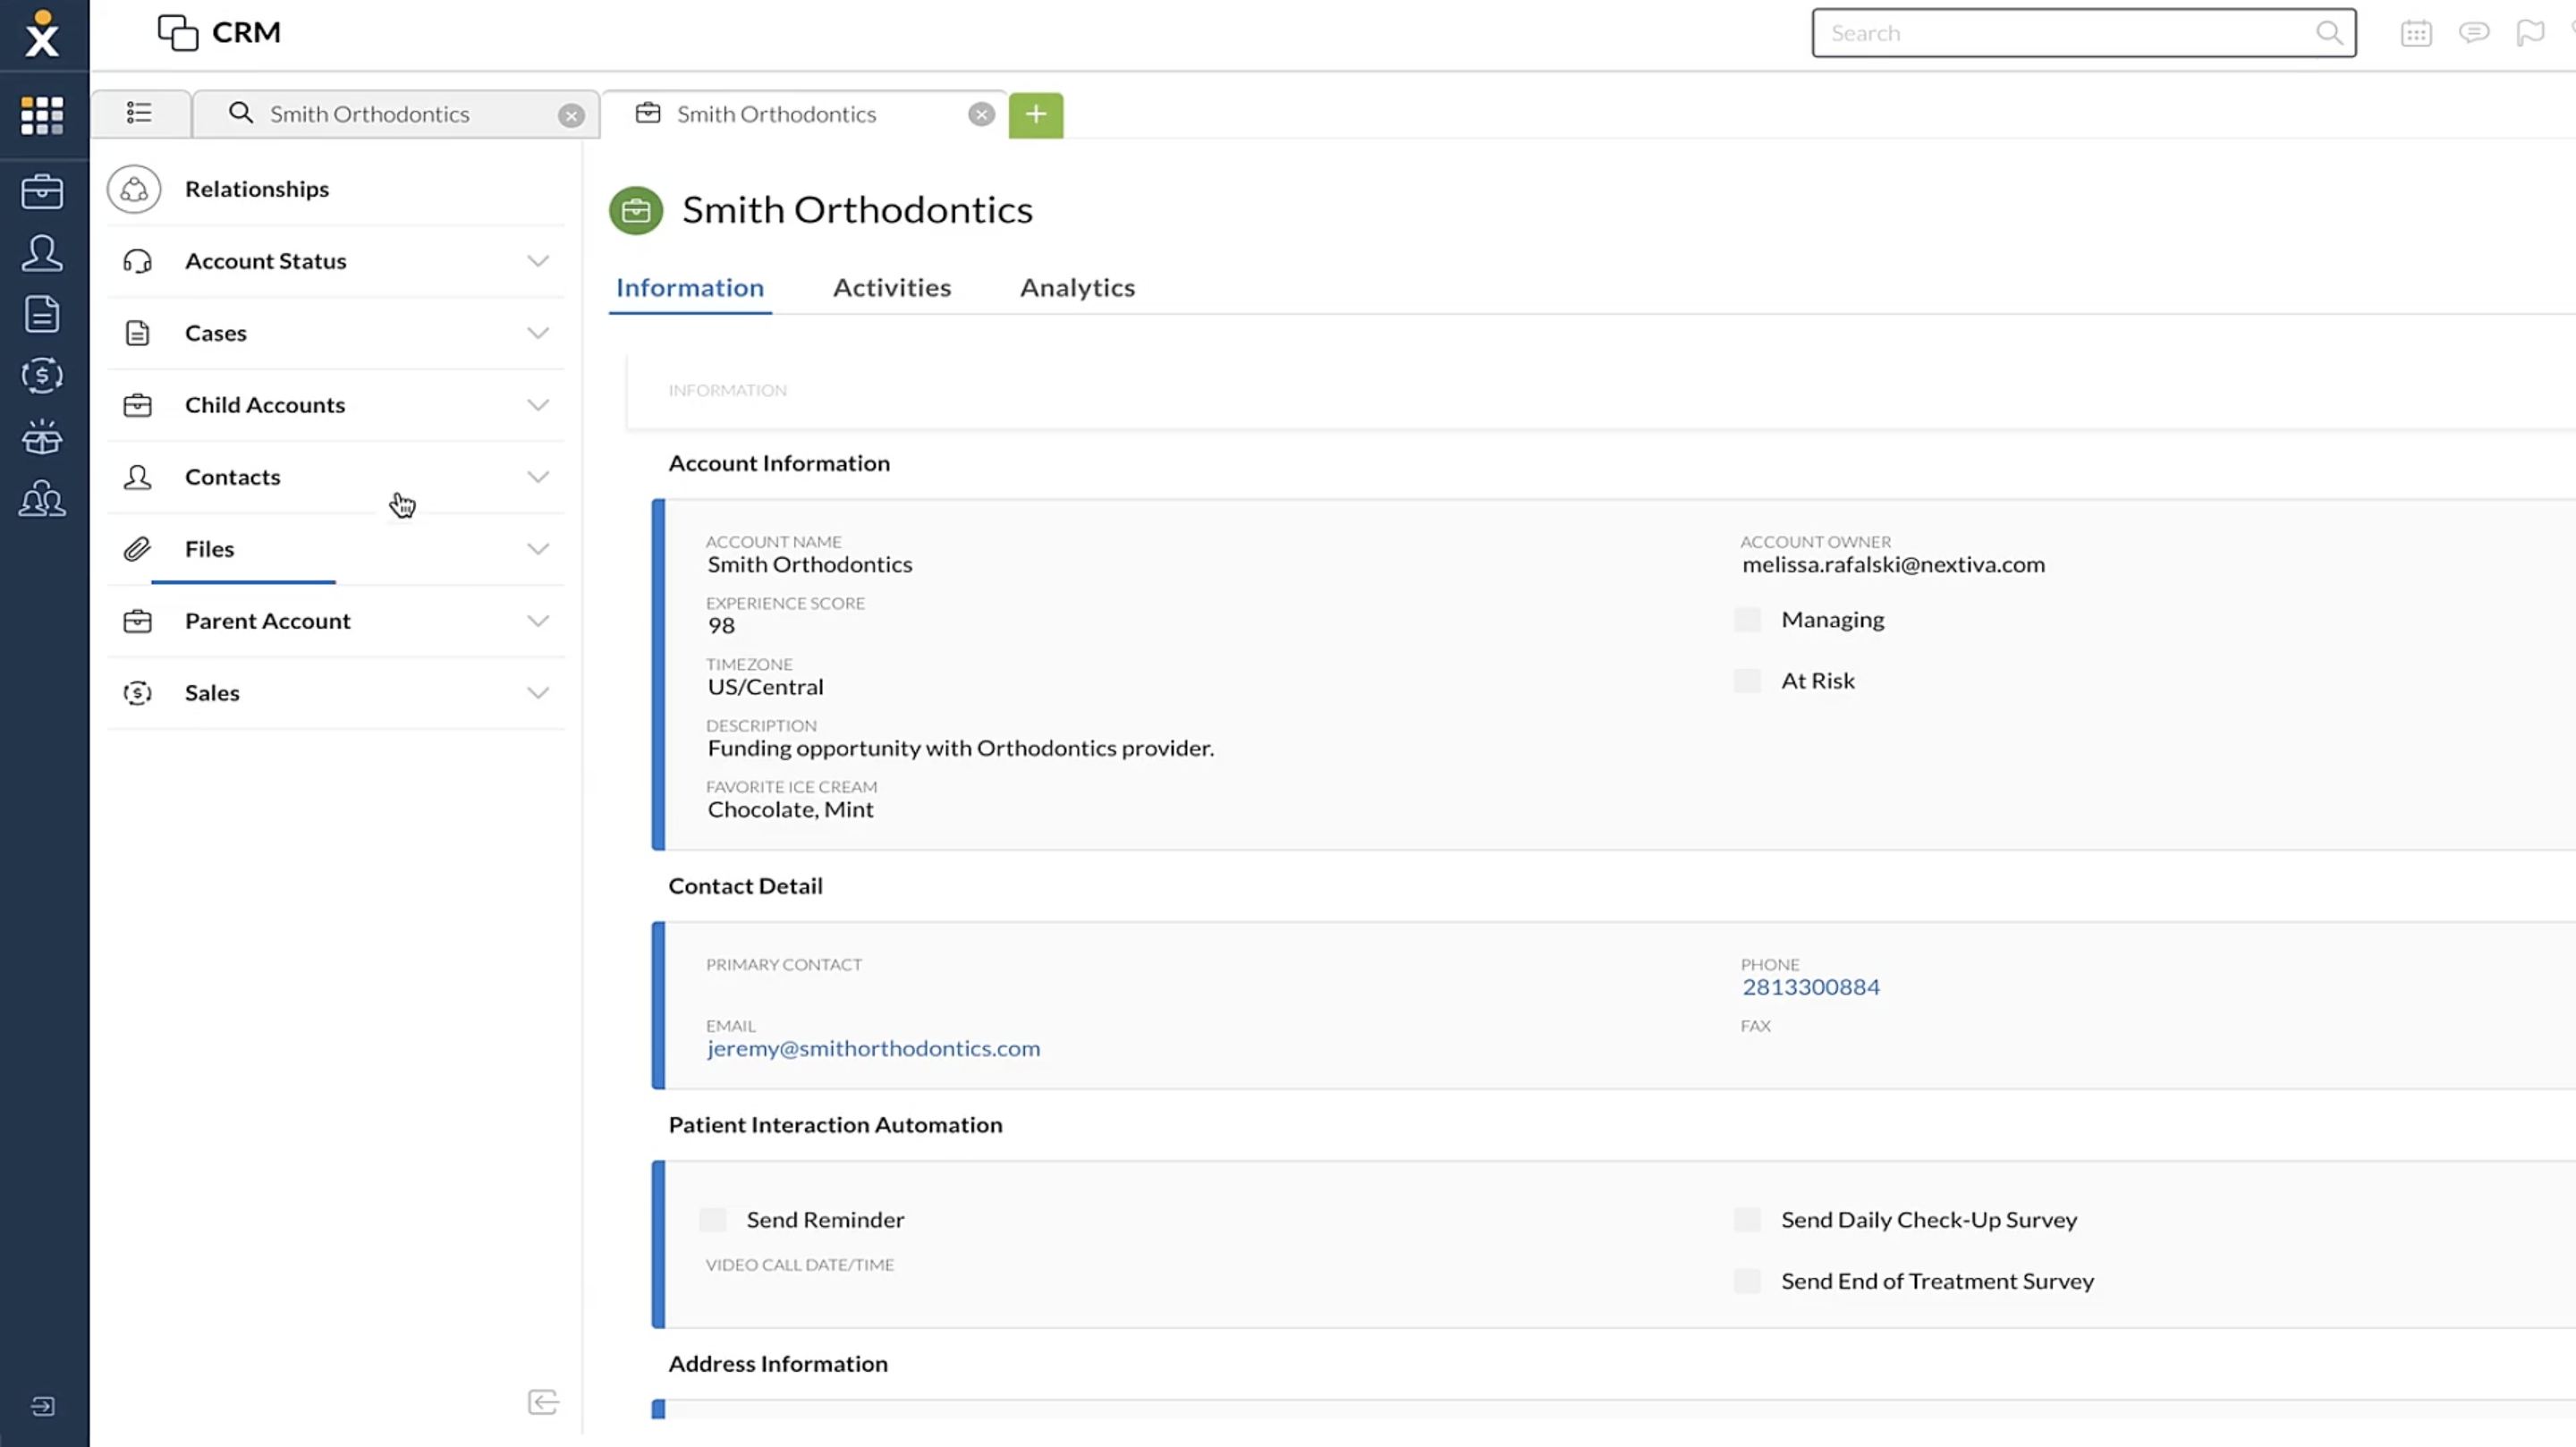Click the Relationships sidebar icon

134,188
